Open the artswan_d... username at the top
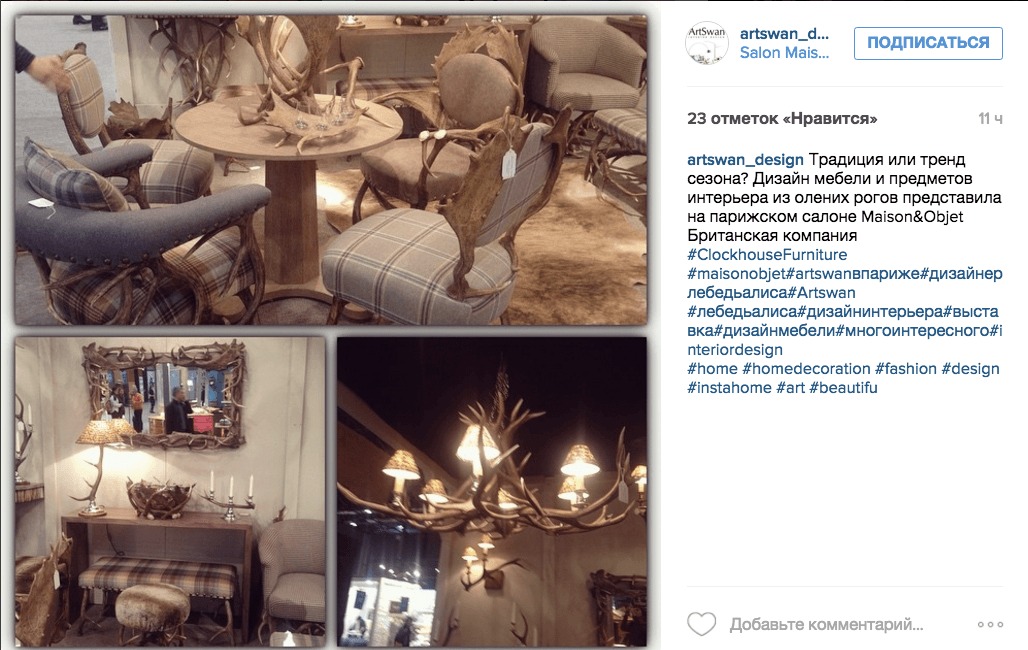 point(784,33)
